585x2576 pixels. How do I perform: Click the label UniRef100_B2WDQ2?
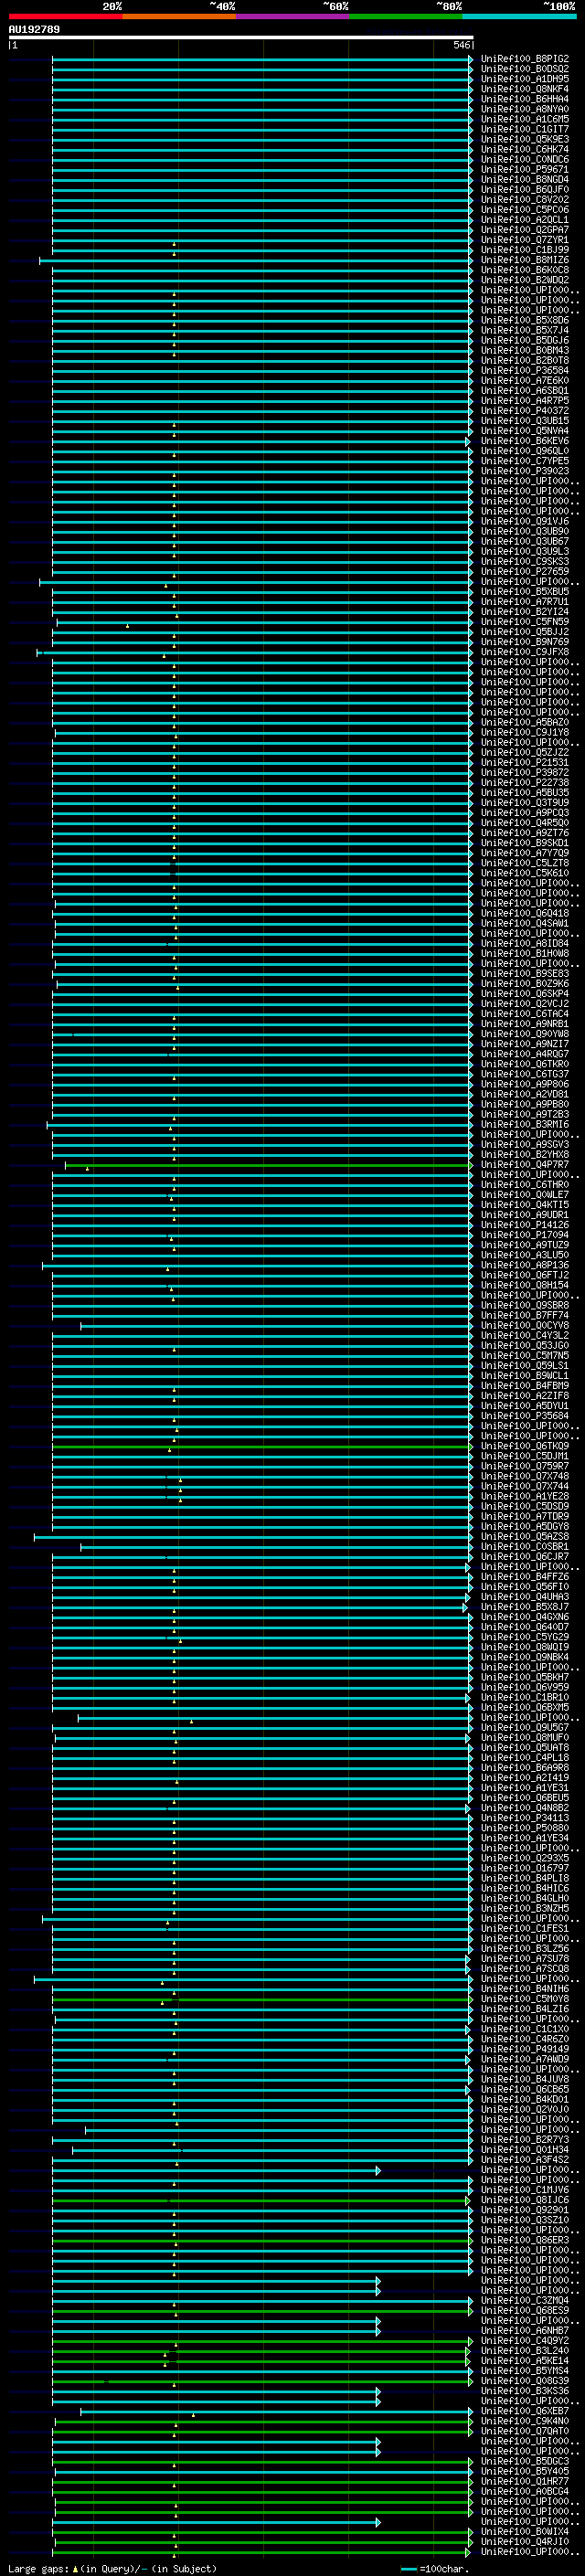coord(525,280)
